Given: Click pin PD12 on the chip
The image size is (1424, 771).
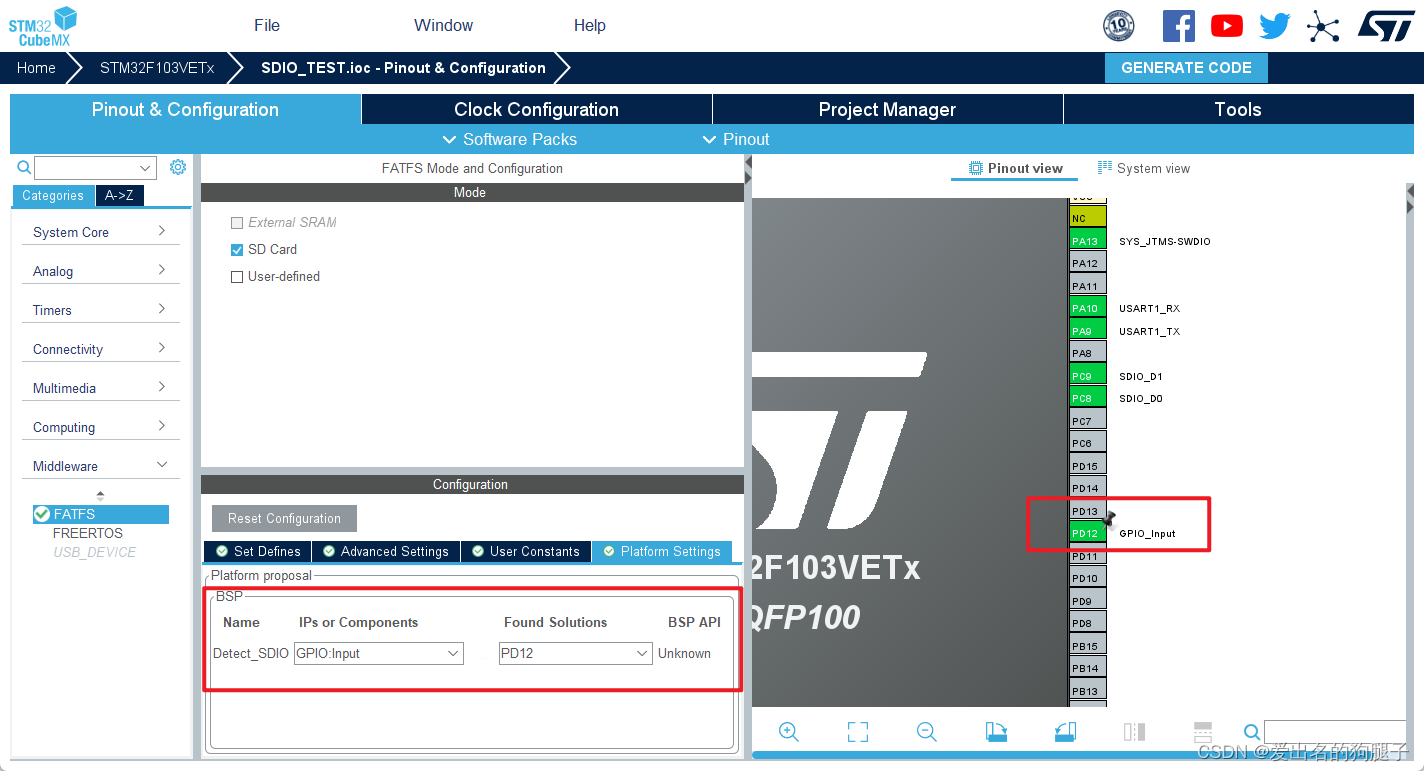Looking at the screenshot, I should 1087,533.
